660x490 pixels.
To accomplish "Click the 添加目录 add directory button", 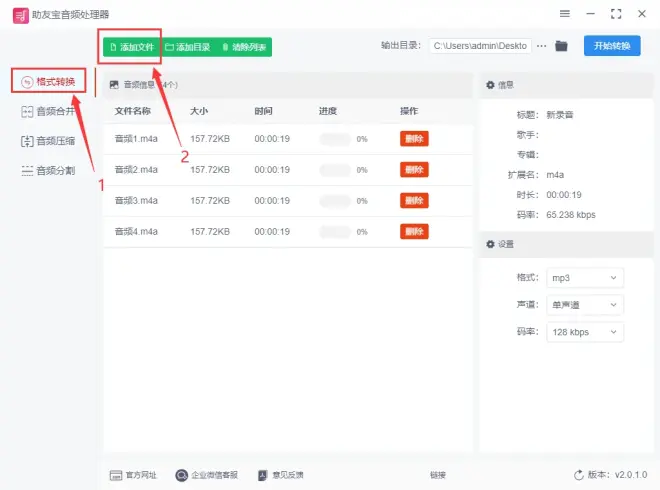I will click(188, 47).
